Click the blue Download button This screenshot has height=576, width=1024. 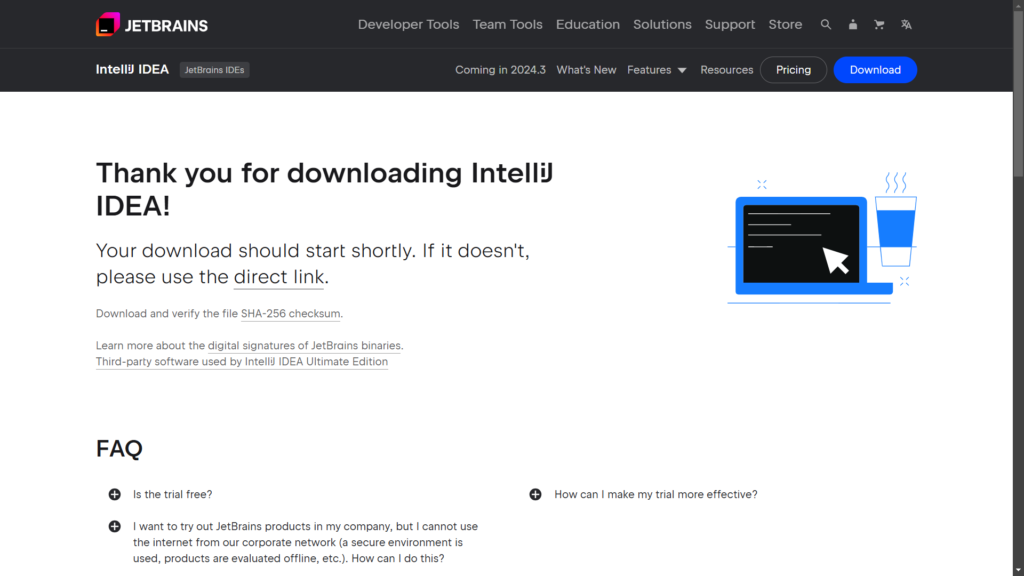pyautogui.click(x=875, y=70)
